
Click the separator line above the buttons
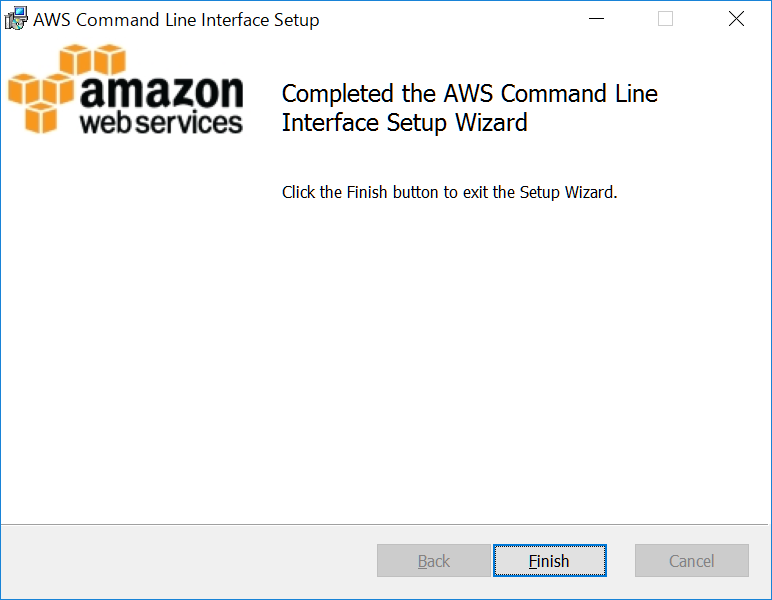click(x=386, y=524)
